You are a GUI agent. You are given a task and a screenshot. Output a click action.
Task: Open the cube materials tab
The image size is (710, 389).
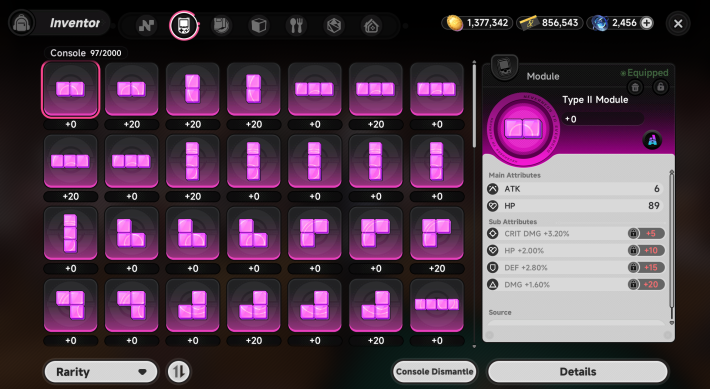pyautogui.click(x=259, y=25)
